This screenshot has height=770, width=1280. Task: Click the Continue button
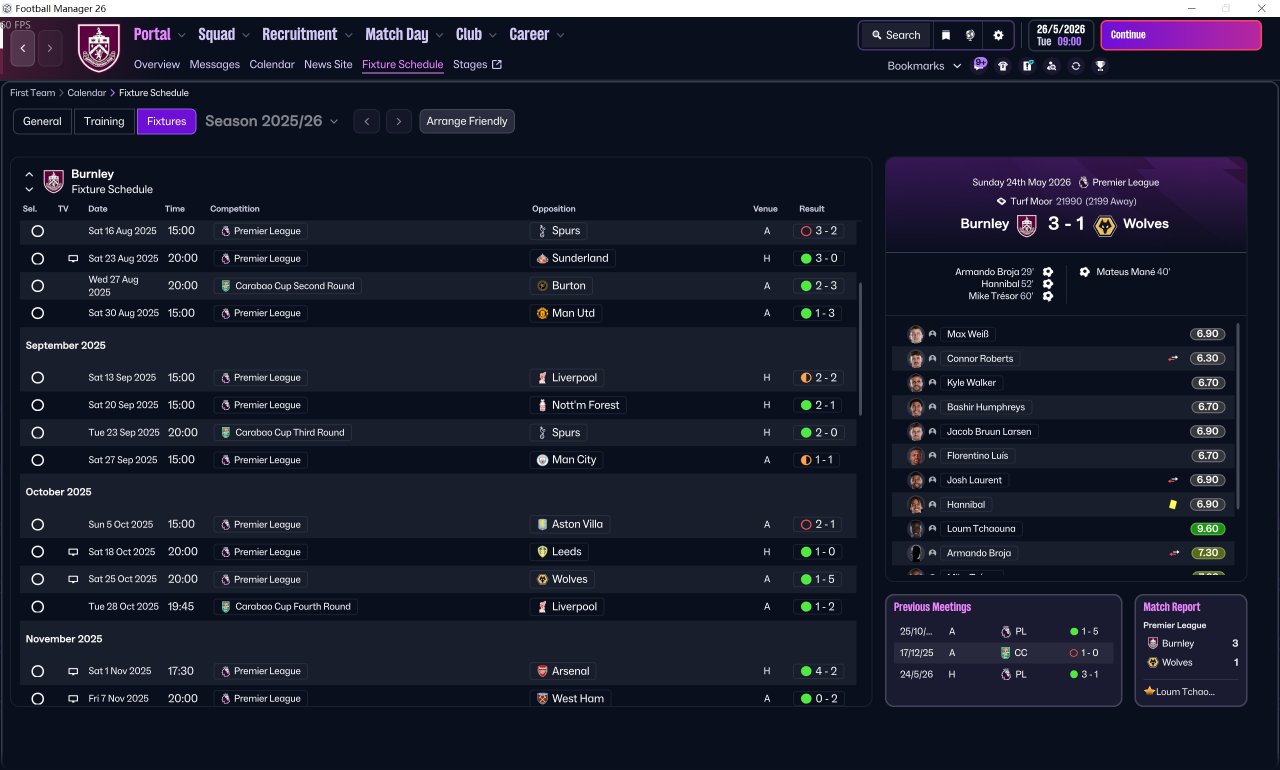point(1181,35)
